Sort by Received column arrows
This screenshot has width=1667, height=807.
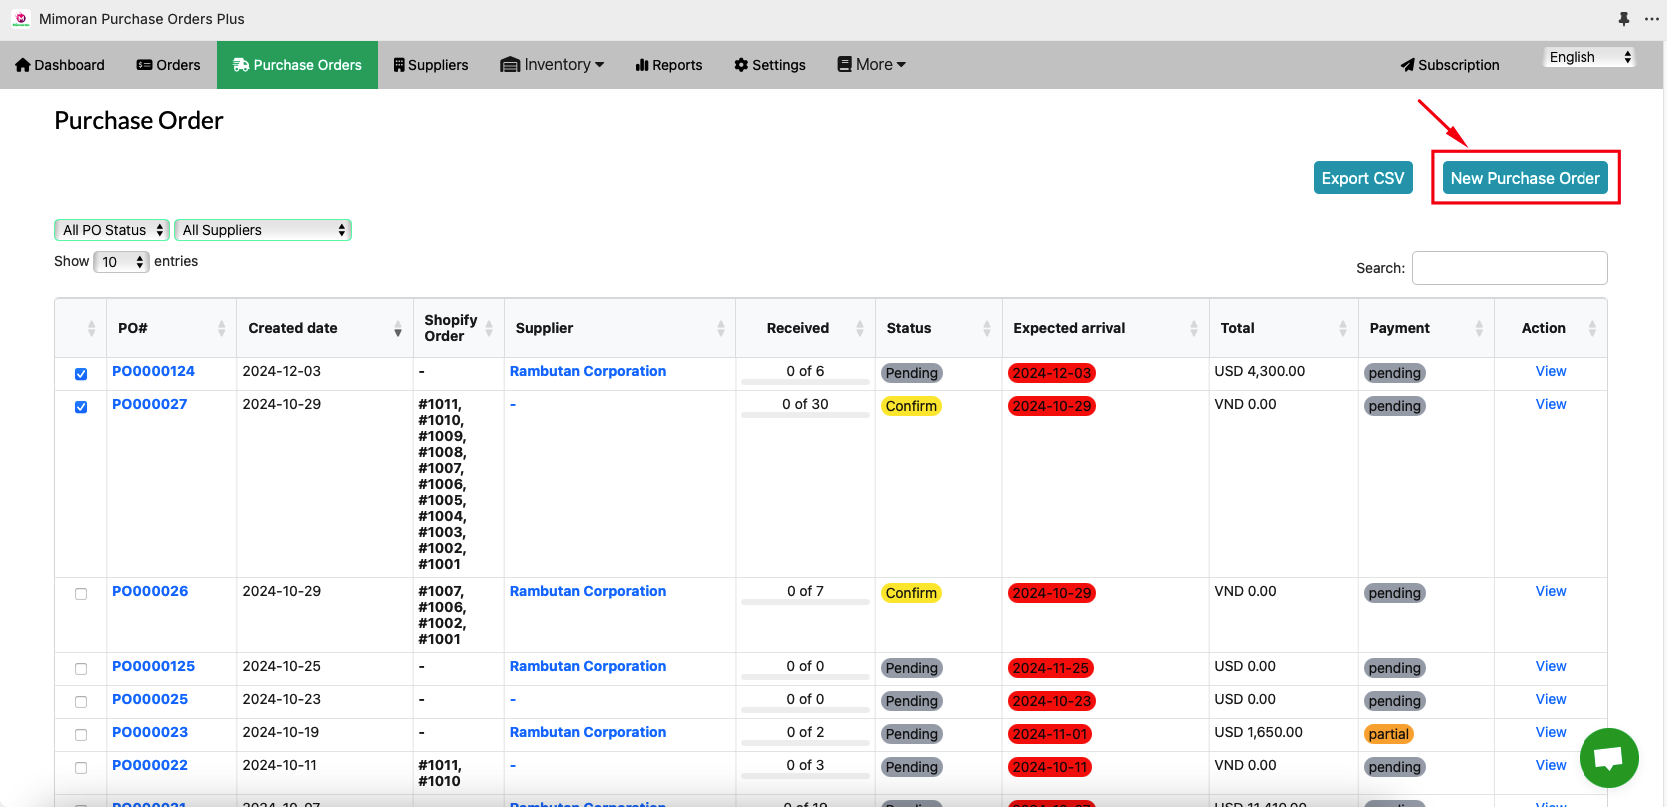pyautogui.click(x=860, y=328)
